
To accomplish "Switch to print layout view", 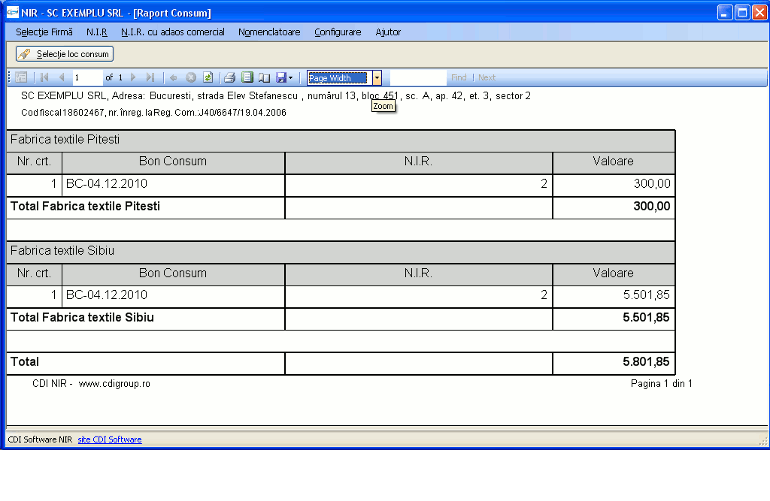I will coord(247,77).
